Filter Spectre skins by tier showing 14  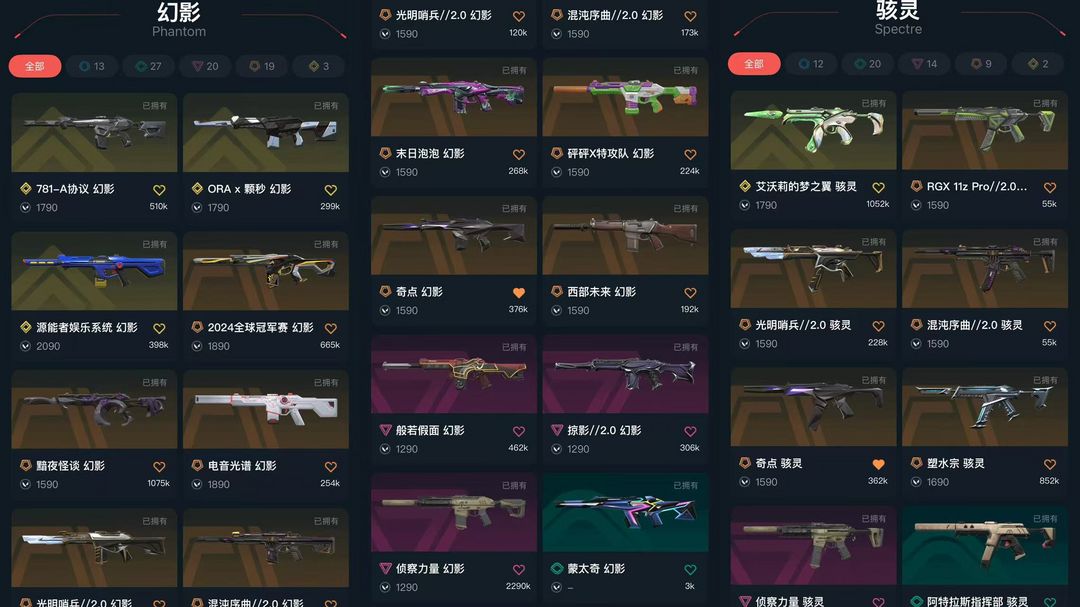point(924,63)
